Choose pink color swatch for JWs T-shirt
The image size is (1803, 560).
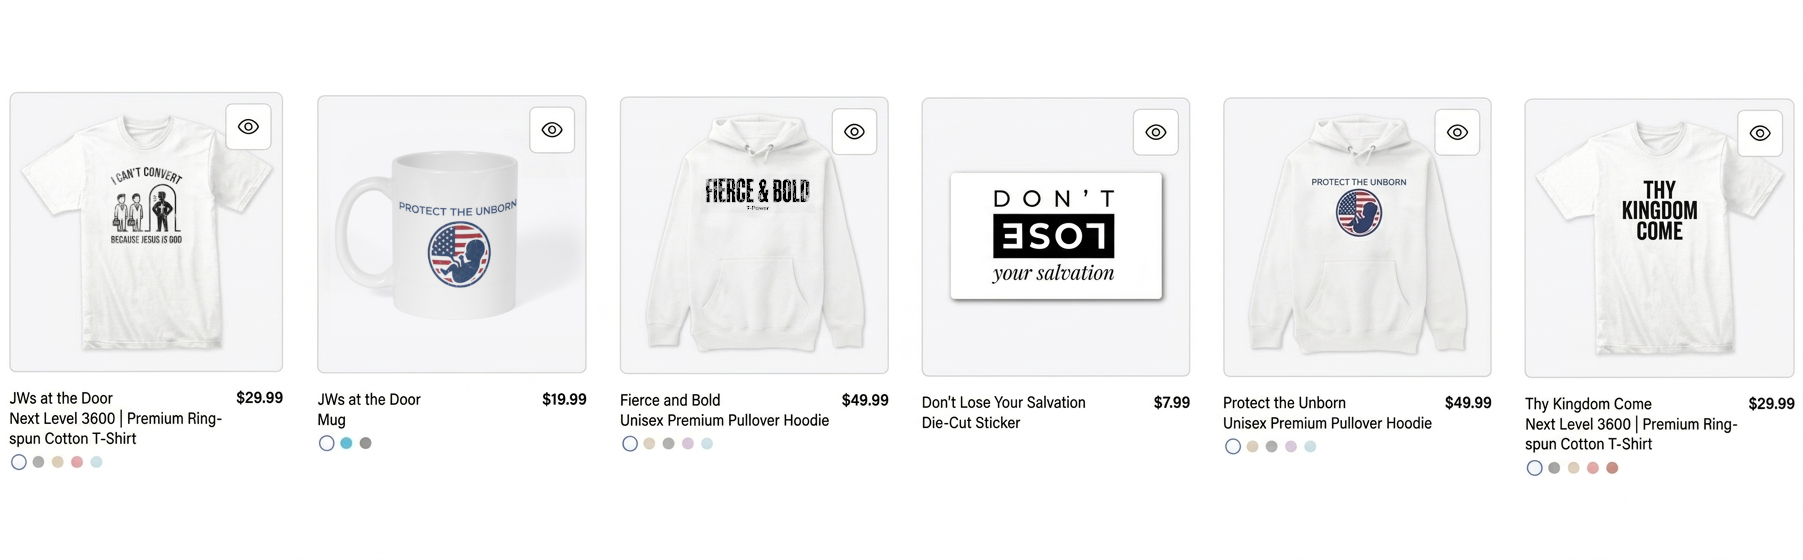tap(77, 462)
